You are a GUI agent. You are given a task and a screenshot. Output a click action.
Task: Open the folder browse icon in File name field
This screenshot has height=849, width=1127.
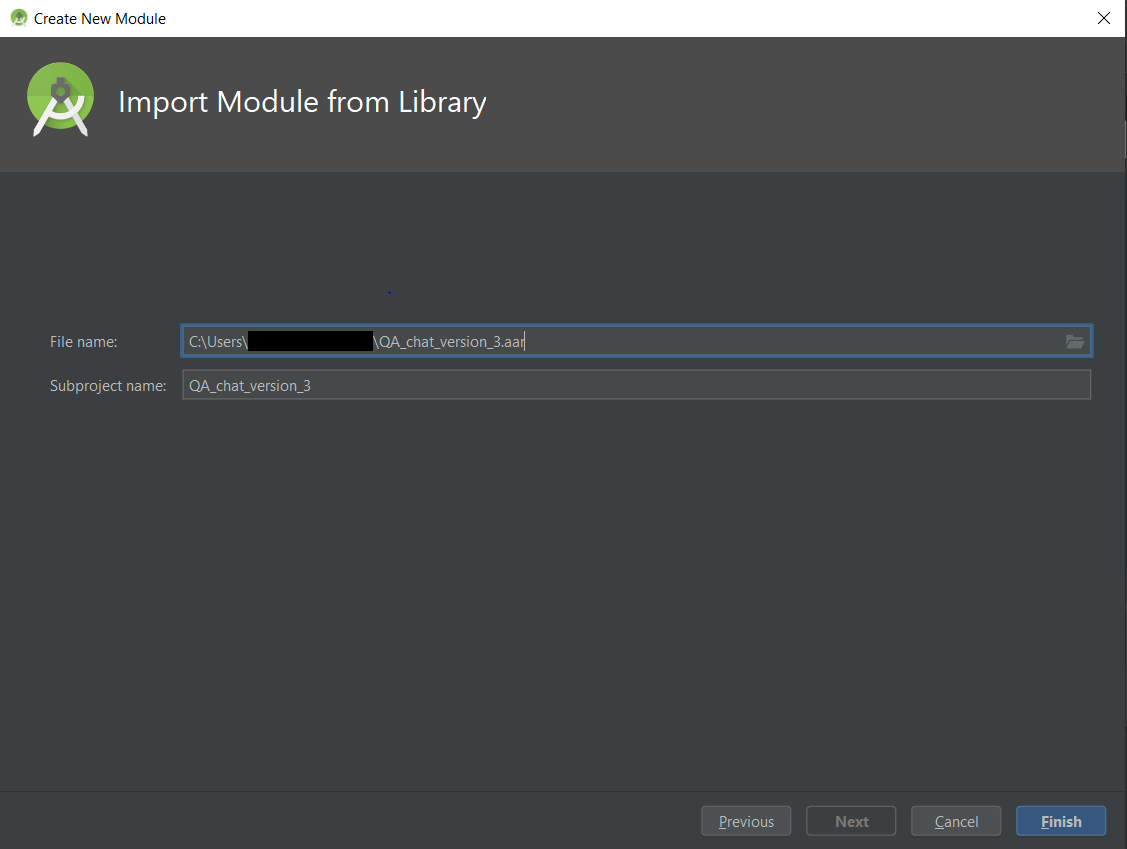[1075, 341]
